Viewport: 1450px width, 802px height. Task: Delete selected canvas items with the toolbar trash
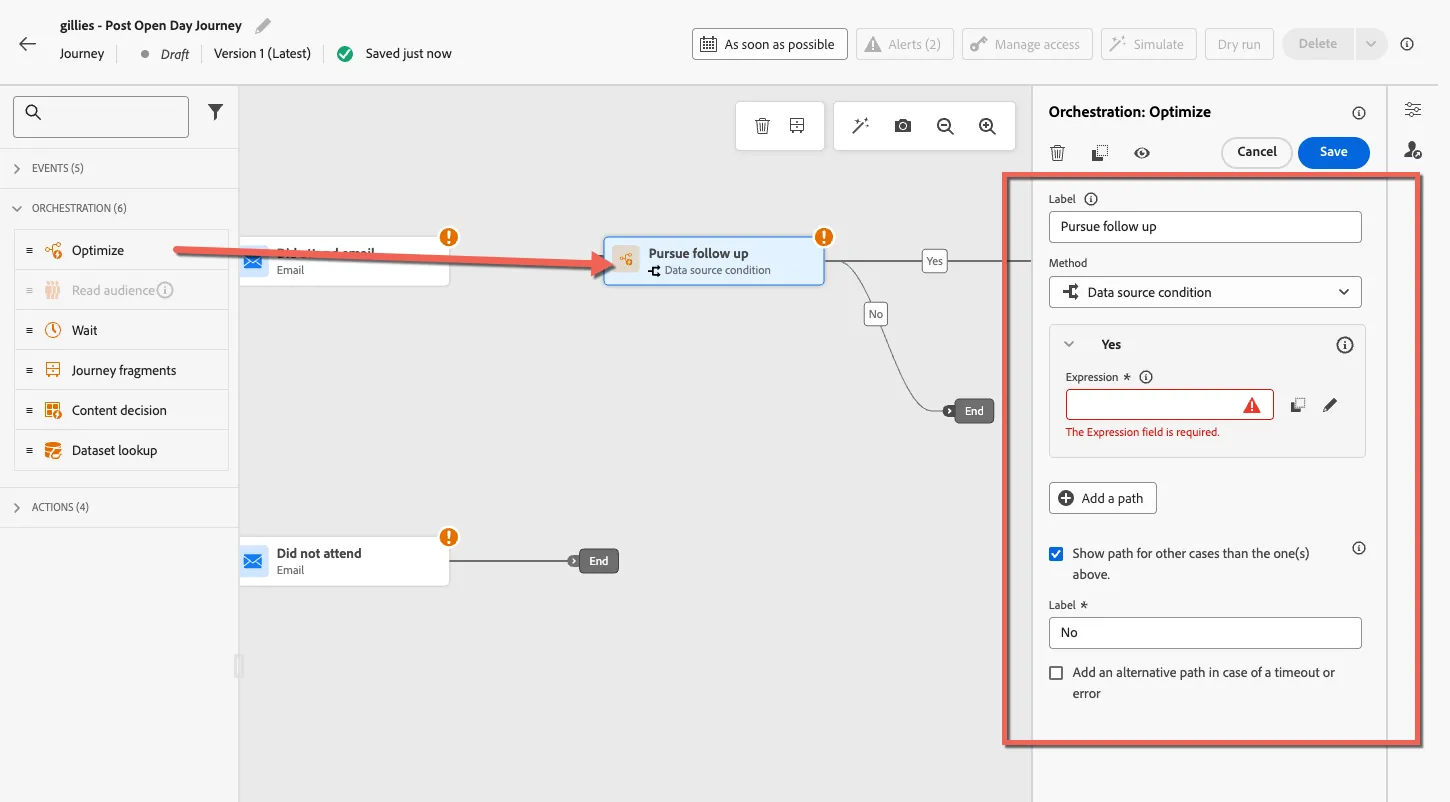pos(762,126)
